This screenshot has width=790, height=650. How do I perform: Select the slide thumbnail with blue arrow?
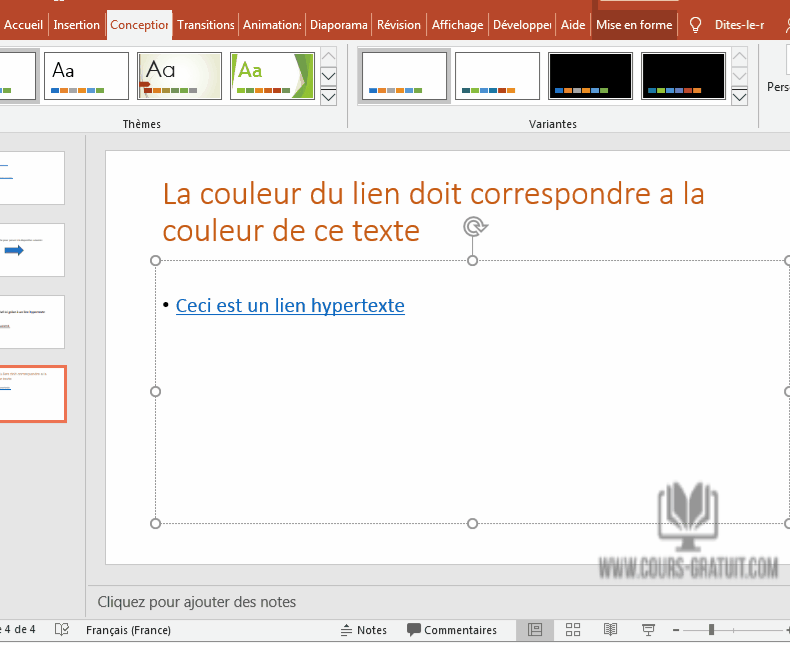pyautogui.click(x=32, y=250)
